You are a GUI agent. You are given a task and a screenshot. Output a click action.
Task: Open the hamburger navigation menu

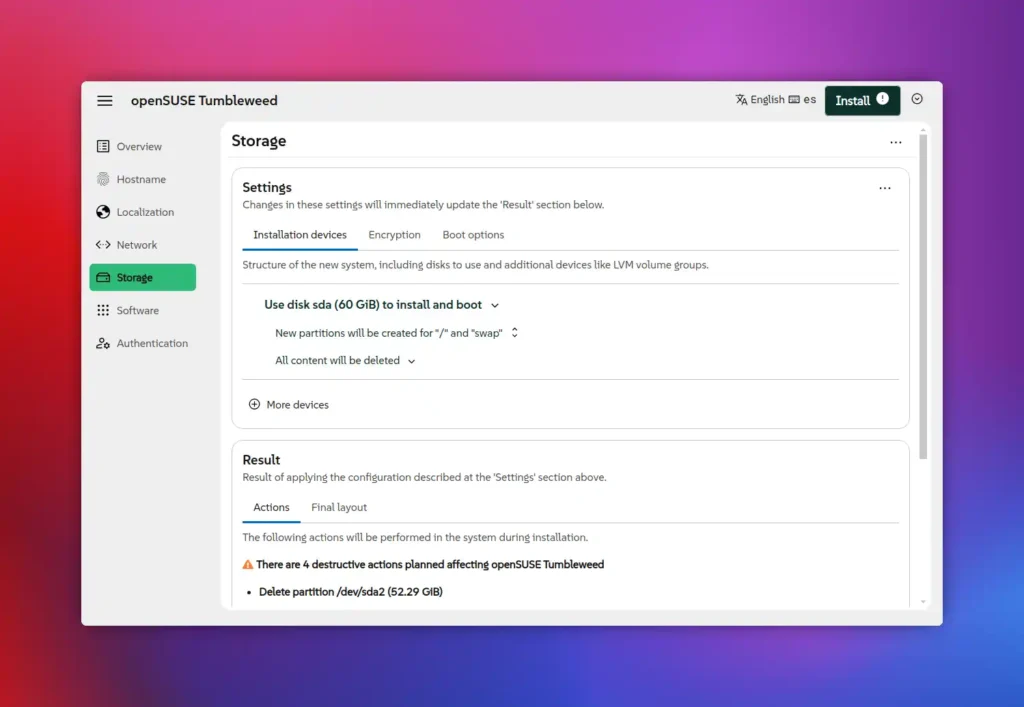click(x=105, y=100)
